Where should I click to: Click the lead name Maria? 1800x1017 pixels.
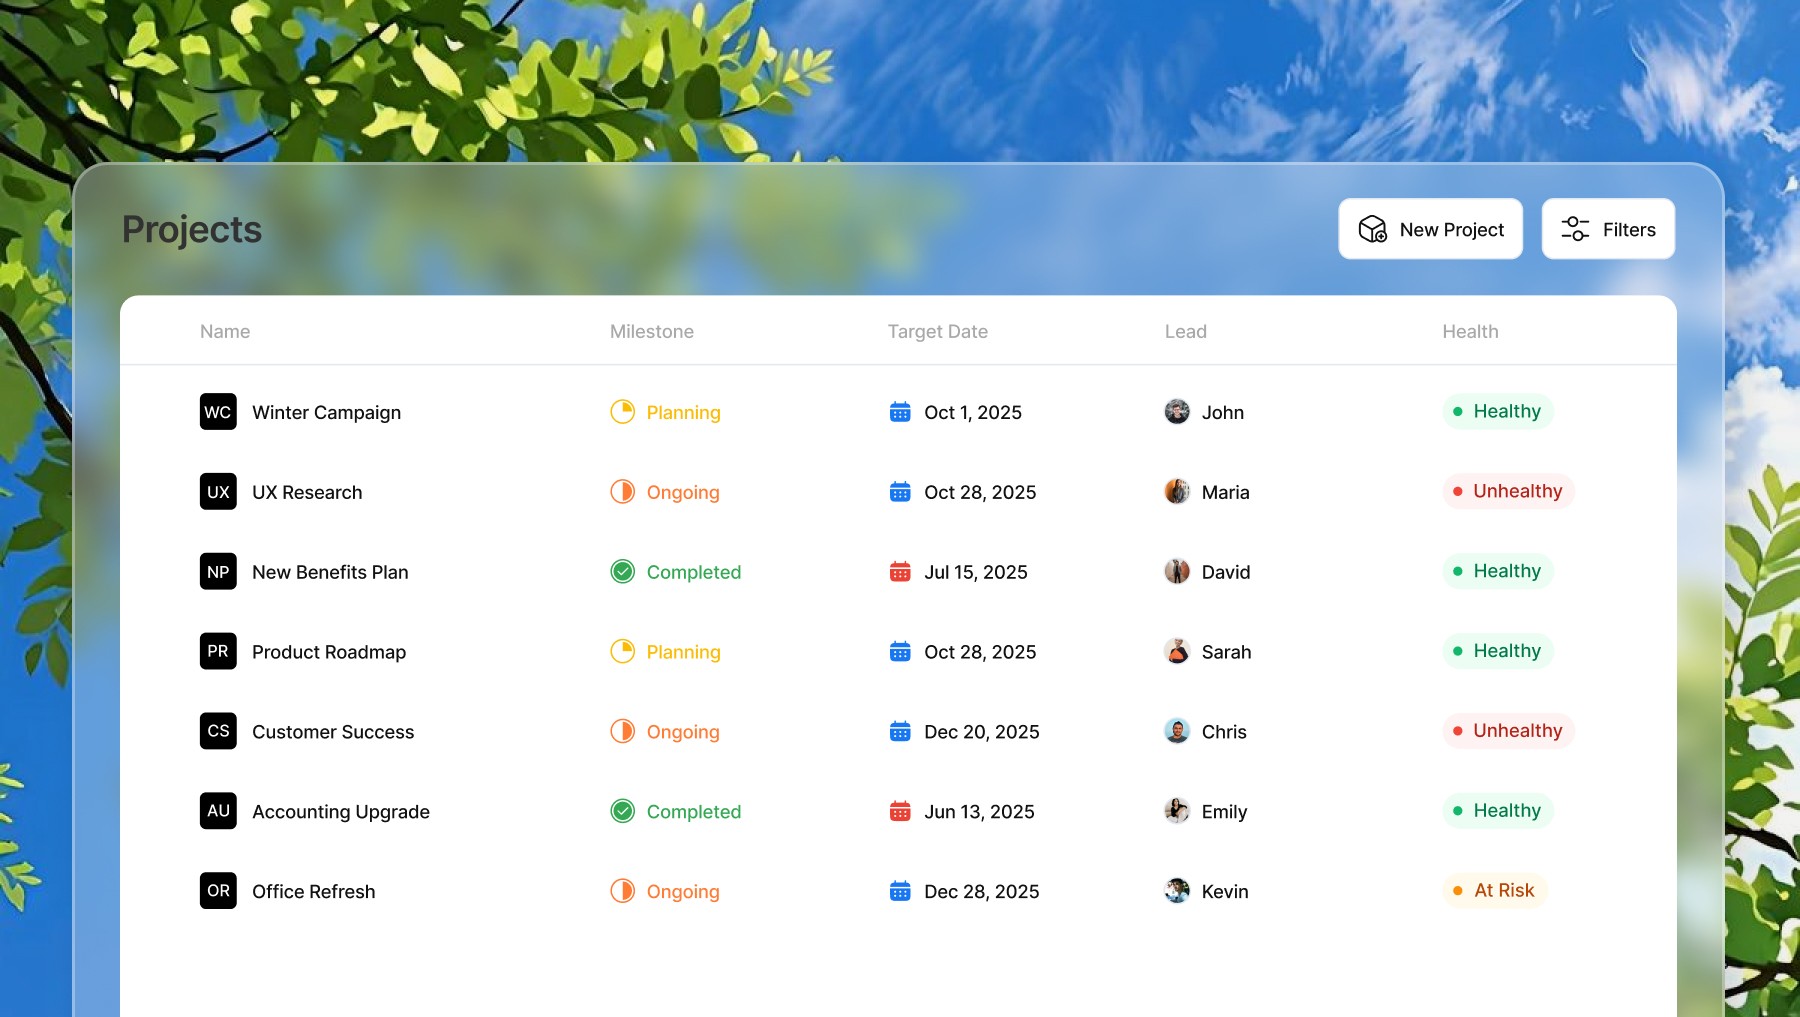pyautogui.click(x=1226, y=492)
